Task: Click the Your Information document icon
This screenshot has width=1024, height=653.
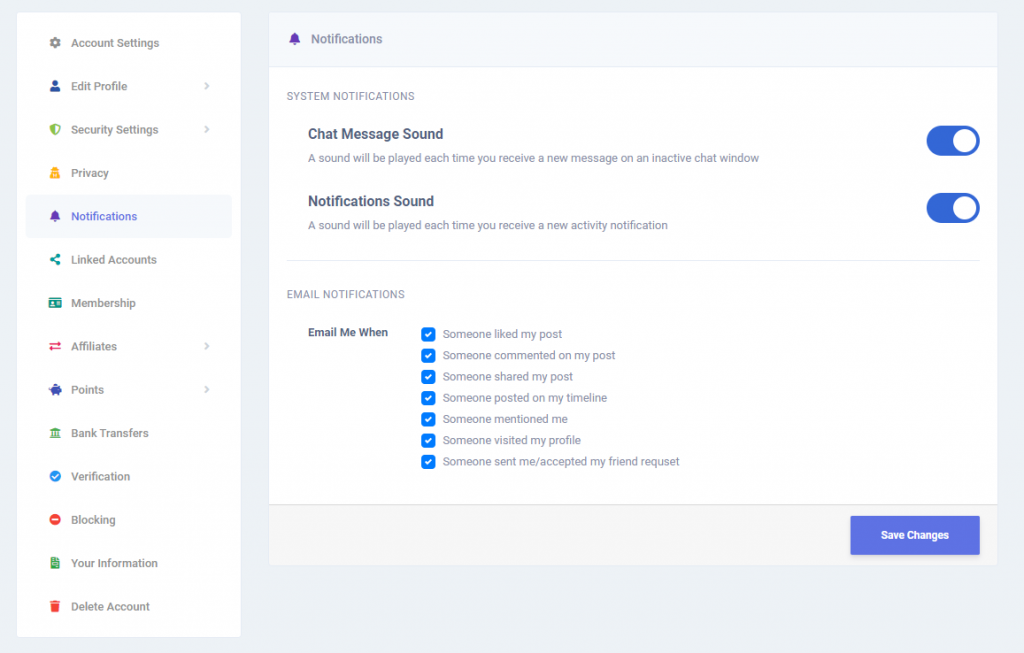Action: click(x=55, y=563)
